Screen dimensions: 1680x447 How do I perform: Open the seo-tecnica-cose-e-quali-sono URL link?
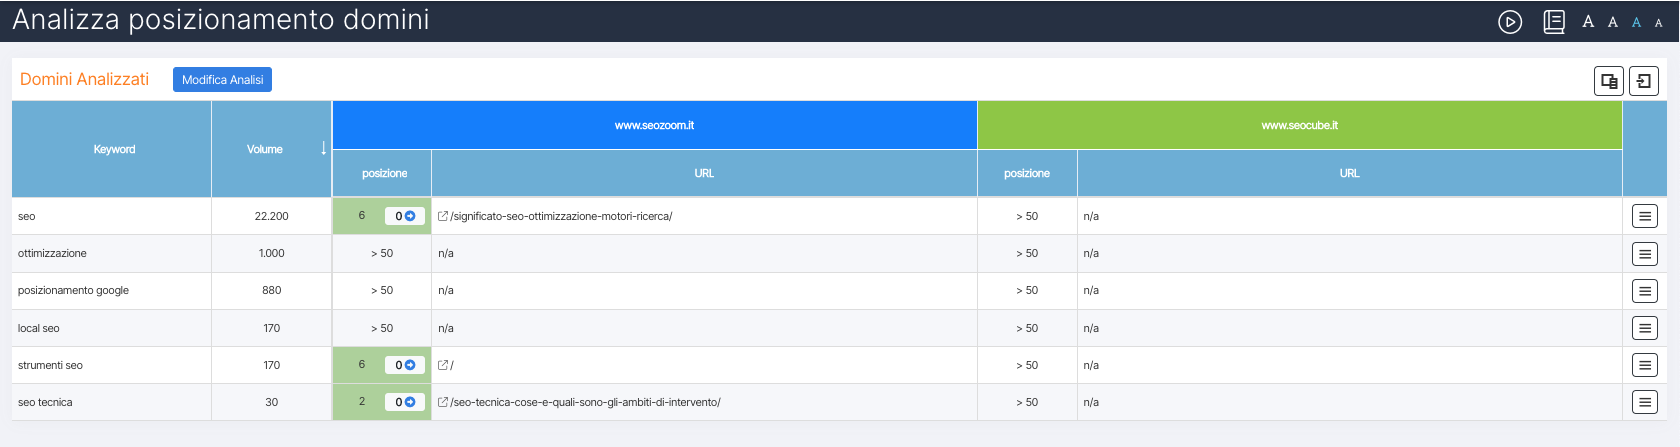[585, 402]
